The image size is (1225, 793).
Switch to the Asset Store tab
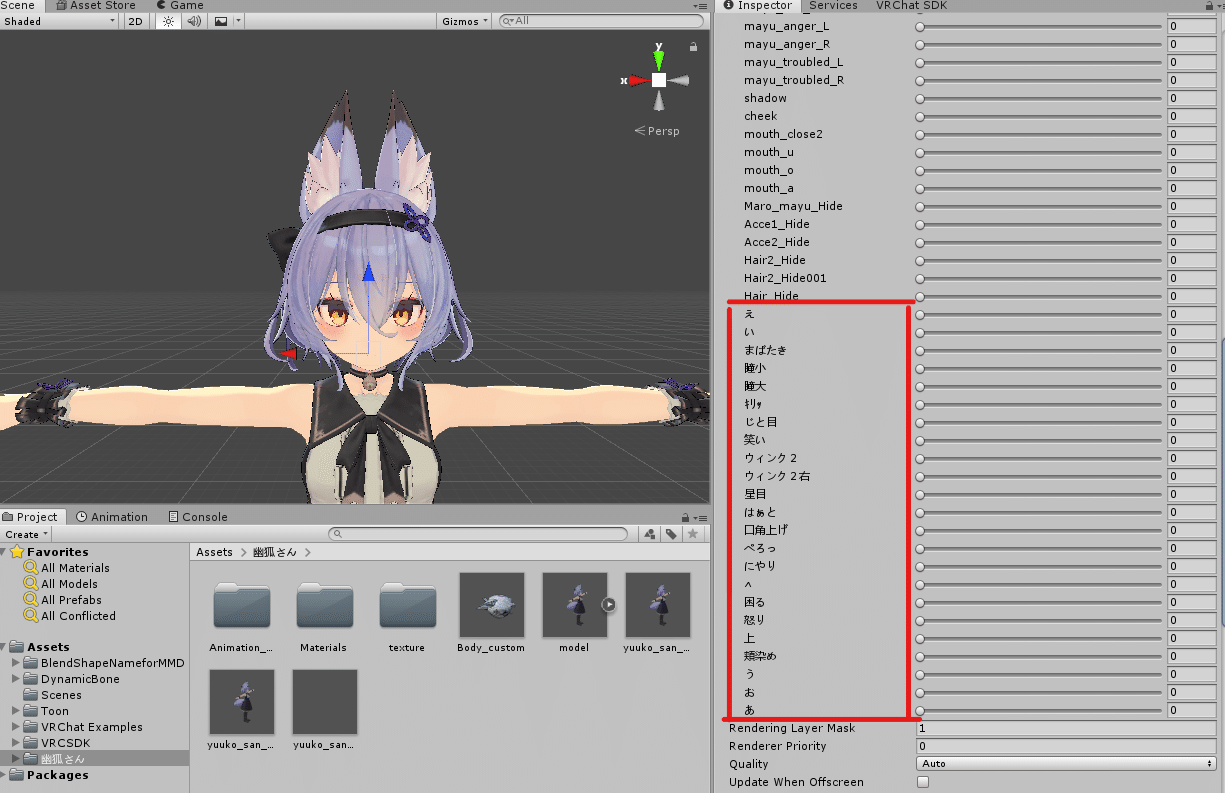95,5
